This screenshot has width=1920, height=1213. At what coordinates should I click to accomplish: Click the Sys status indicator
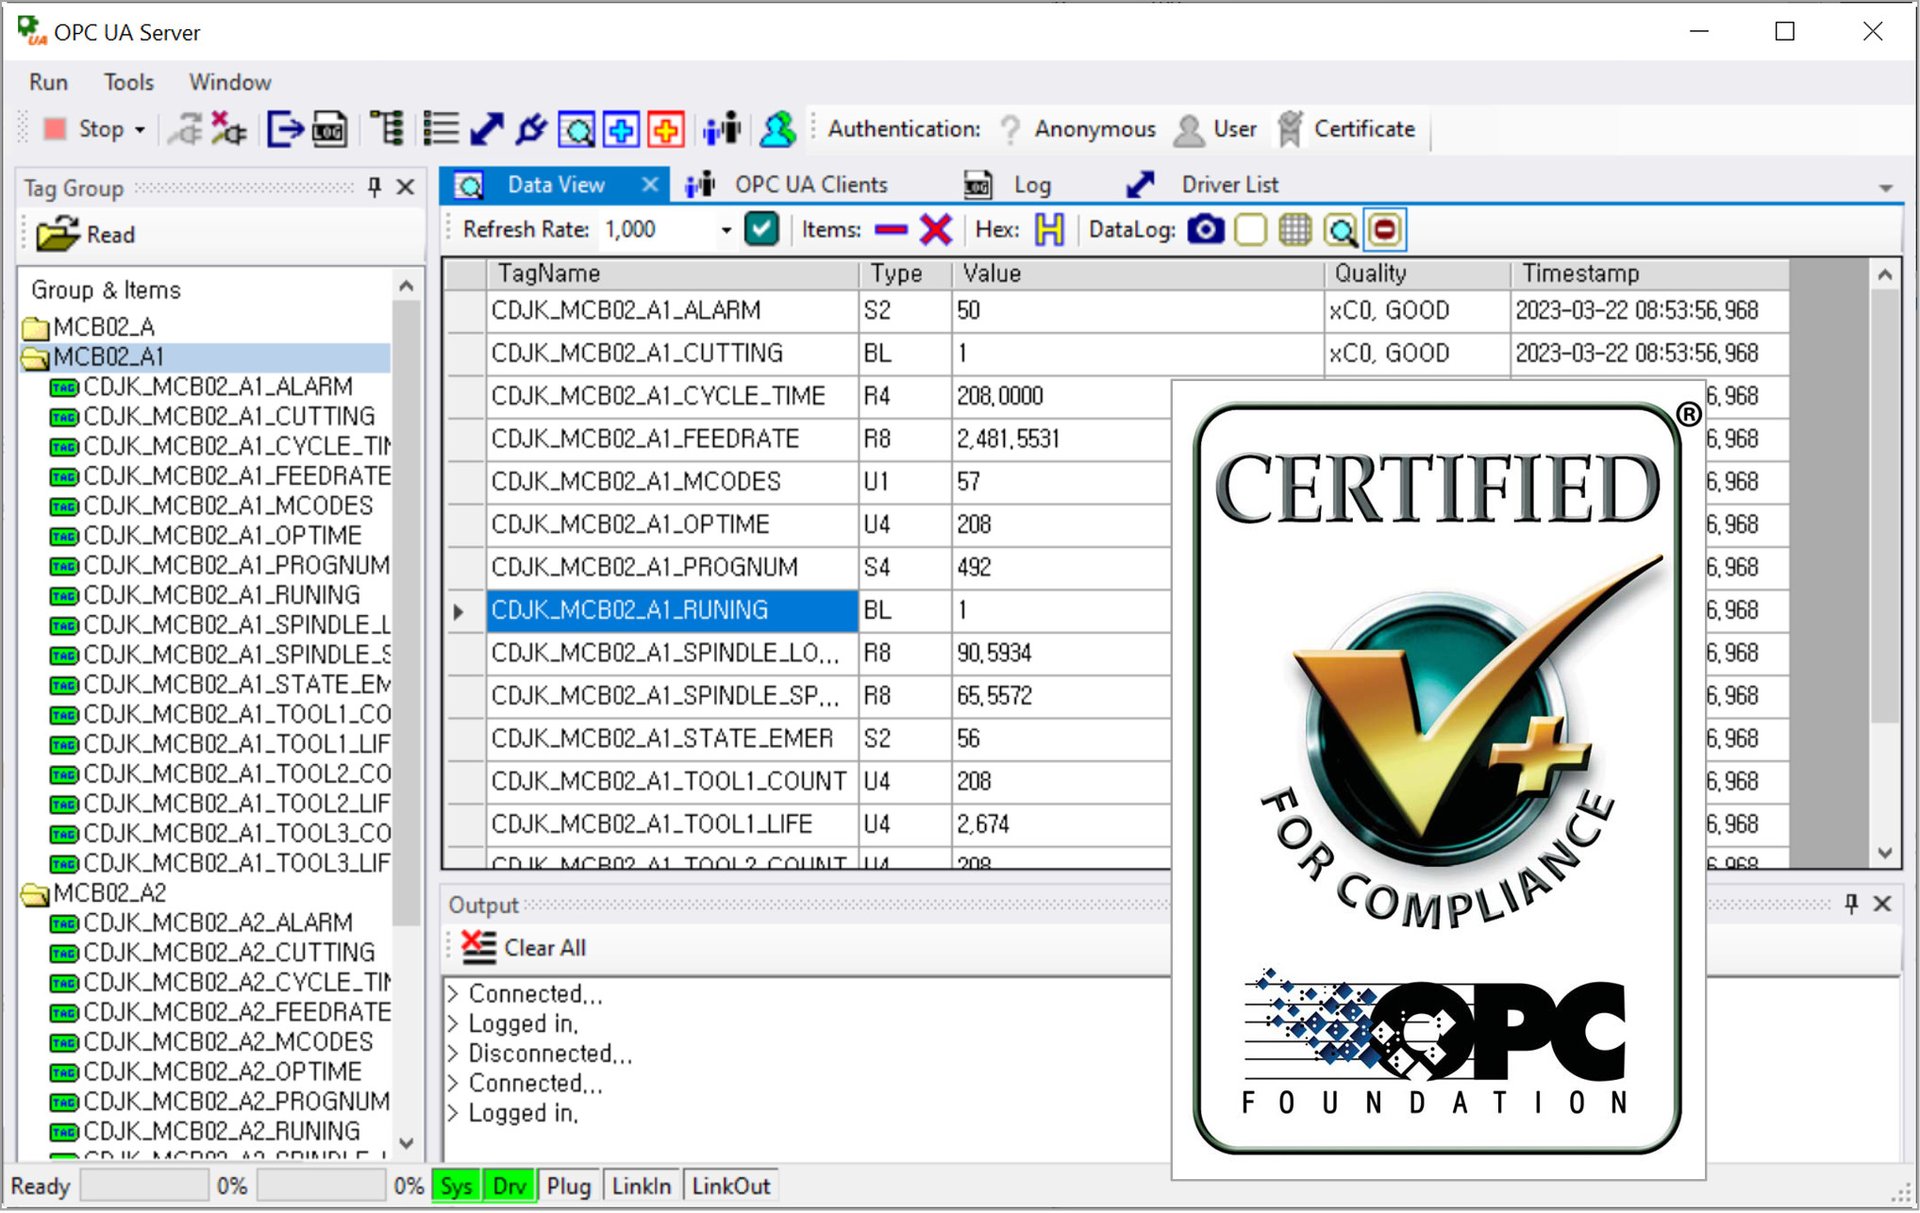456,1187
